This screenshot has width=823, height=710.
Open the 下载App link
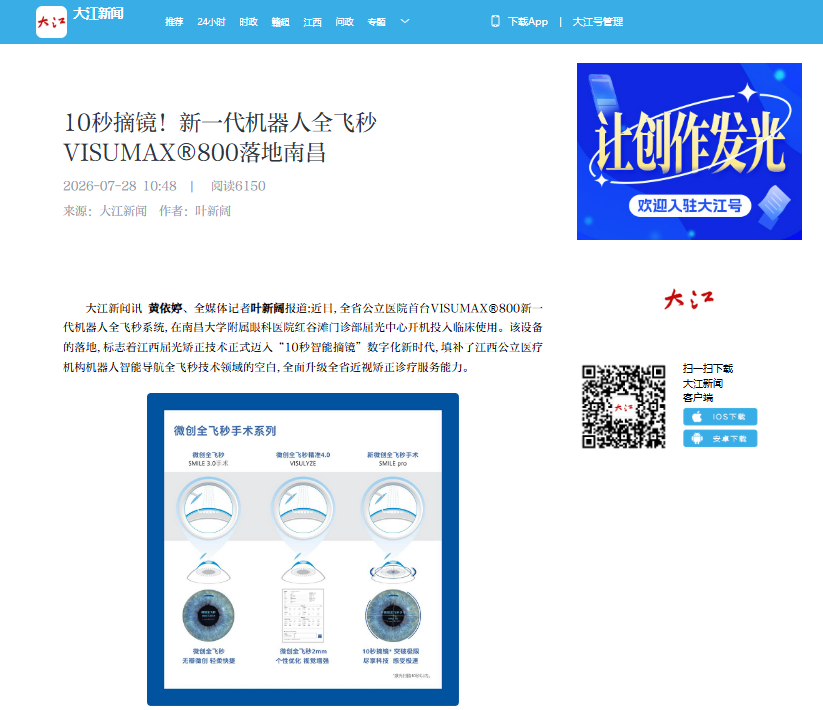(527, 22)
